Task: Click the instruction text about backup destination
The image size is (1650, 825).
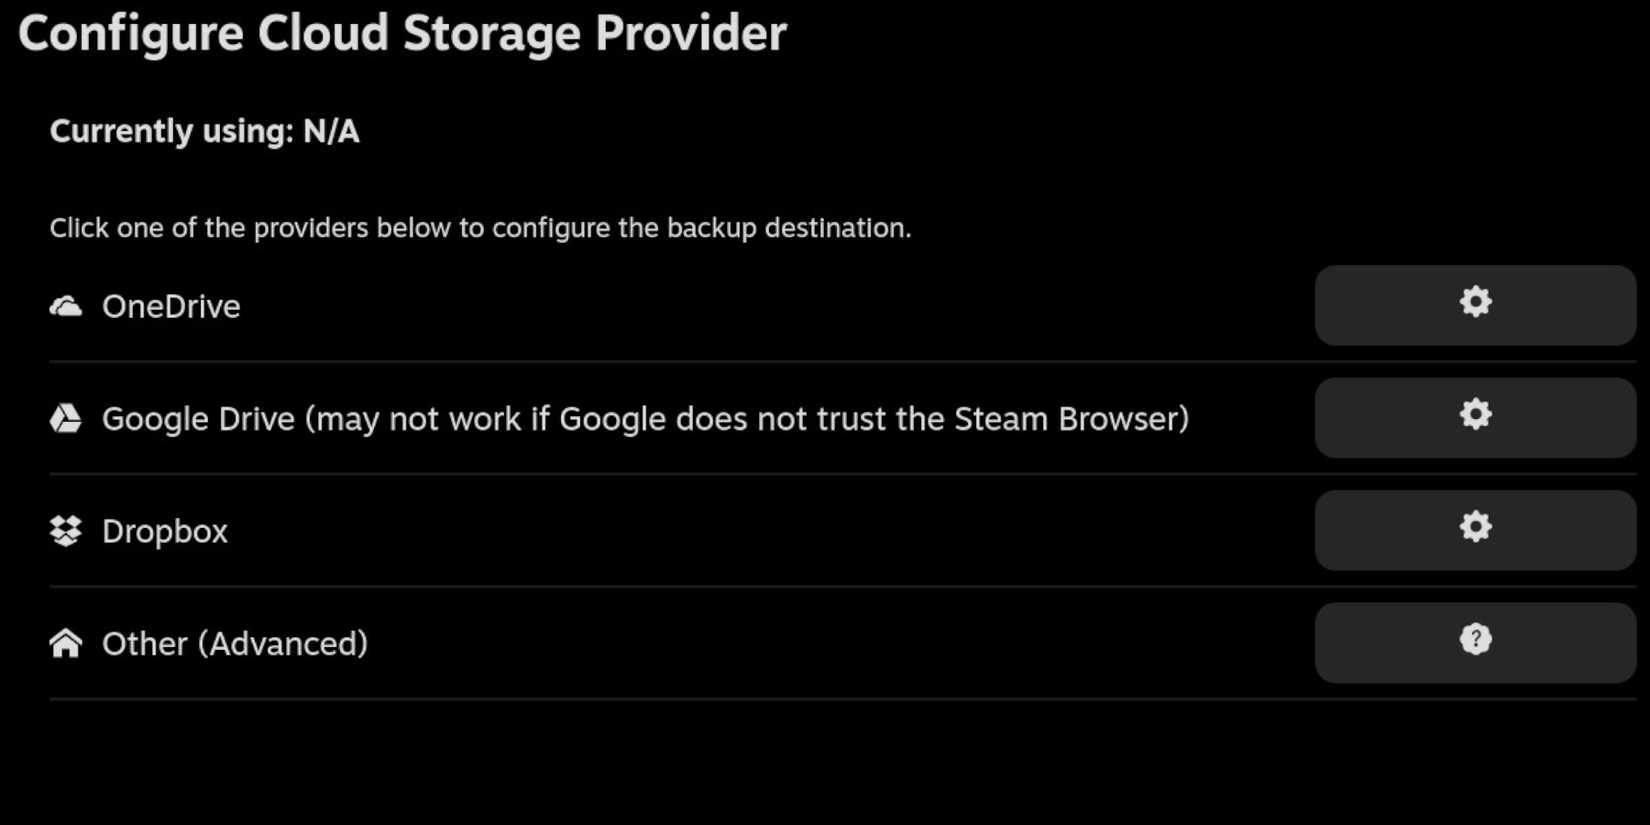Action: click(x=480, y=228)
